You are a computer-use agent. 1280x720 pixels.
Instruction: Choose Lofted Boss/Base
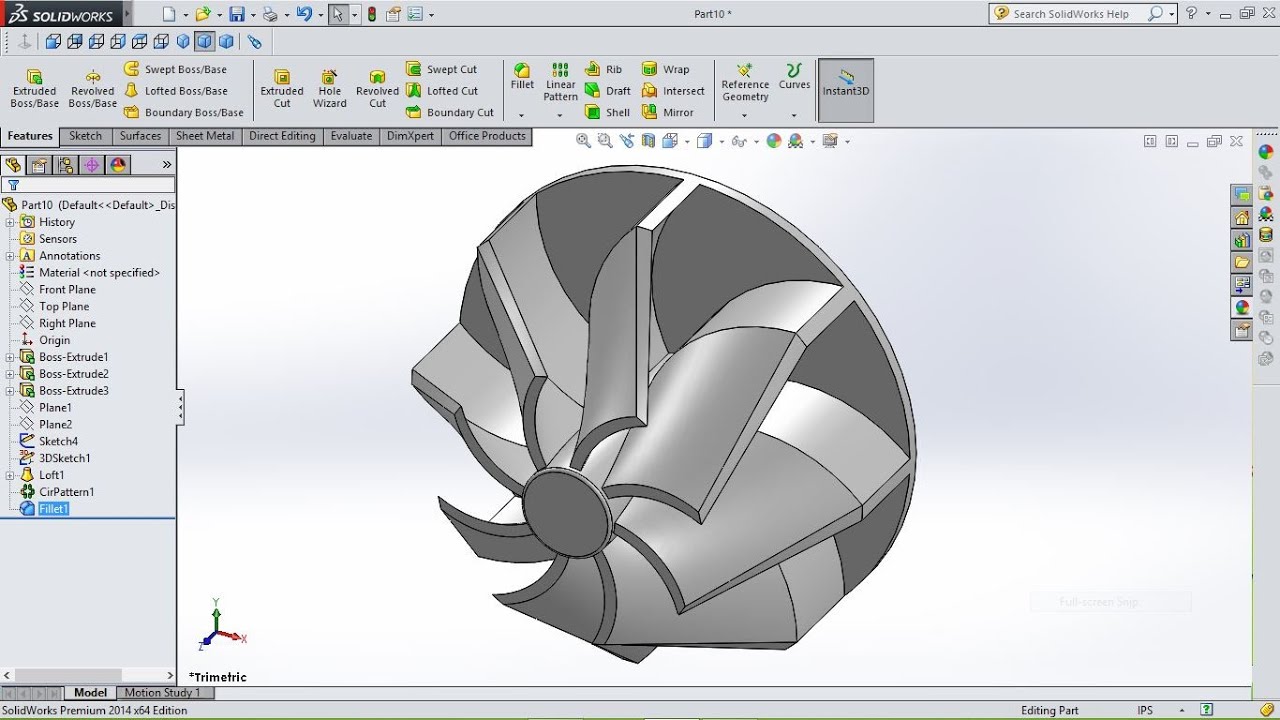tap(175, 91)
